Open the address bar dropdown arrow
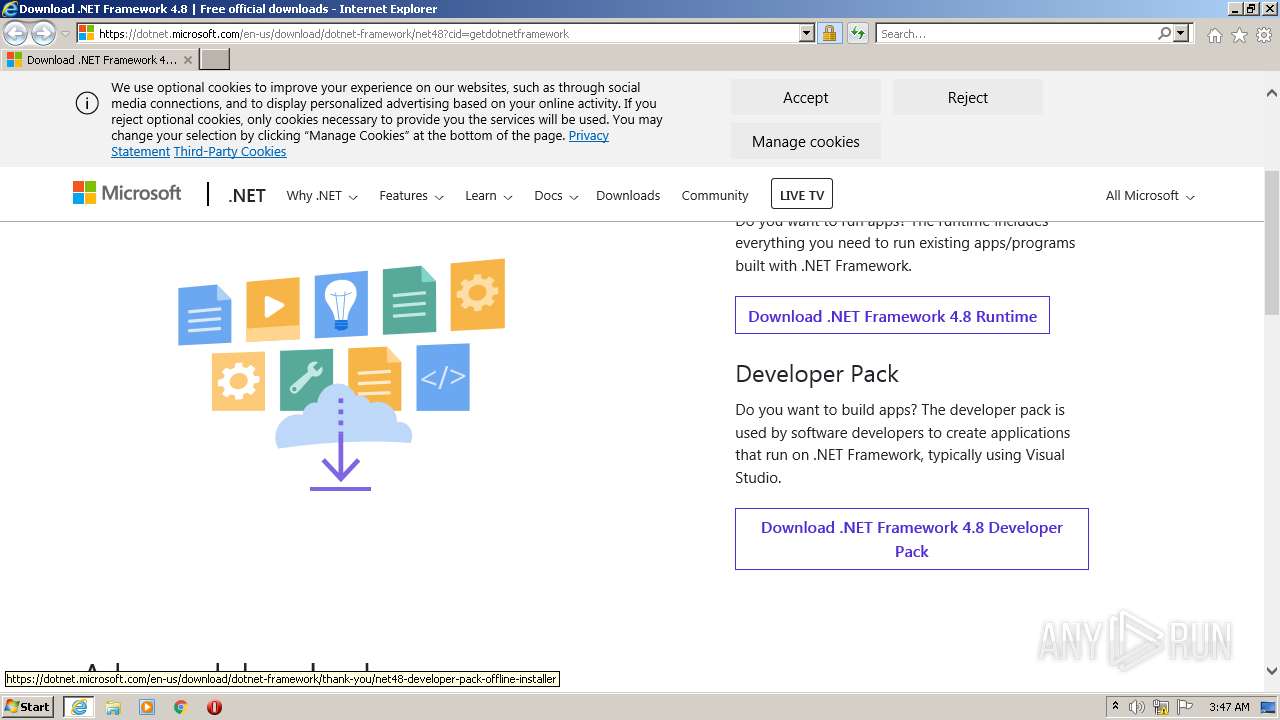Viewport: 1280px width, 720px height. [x=807, y=33]
